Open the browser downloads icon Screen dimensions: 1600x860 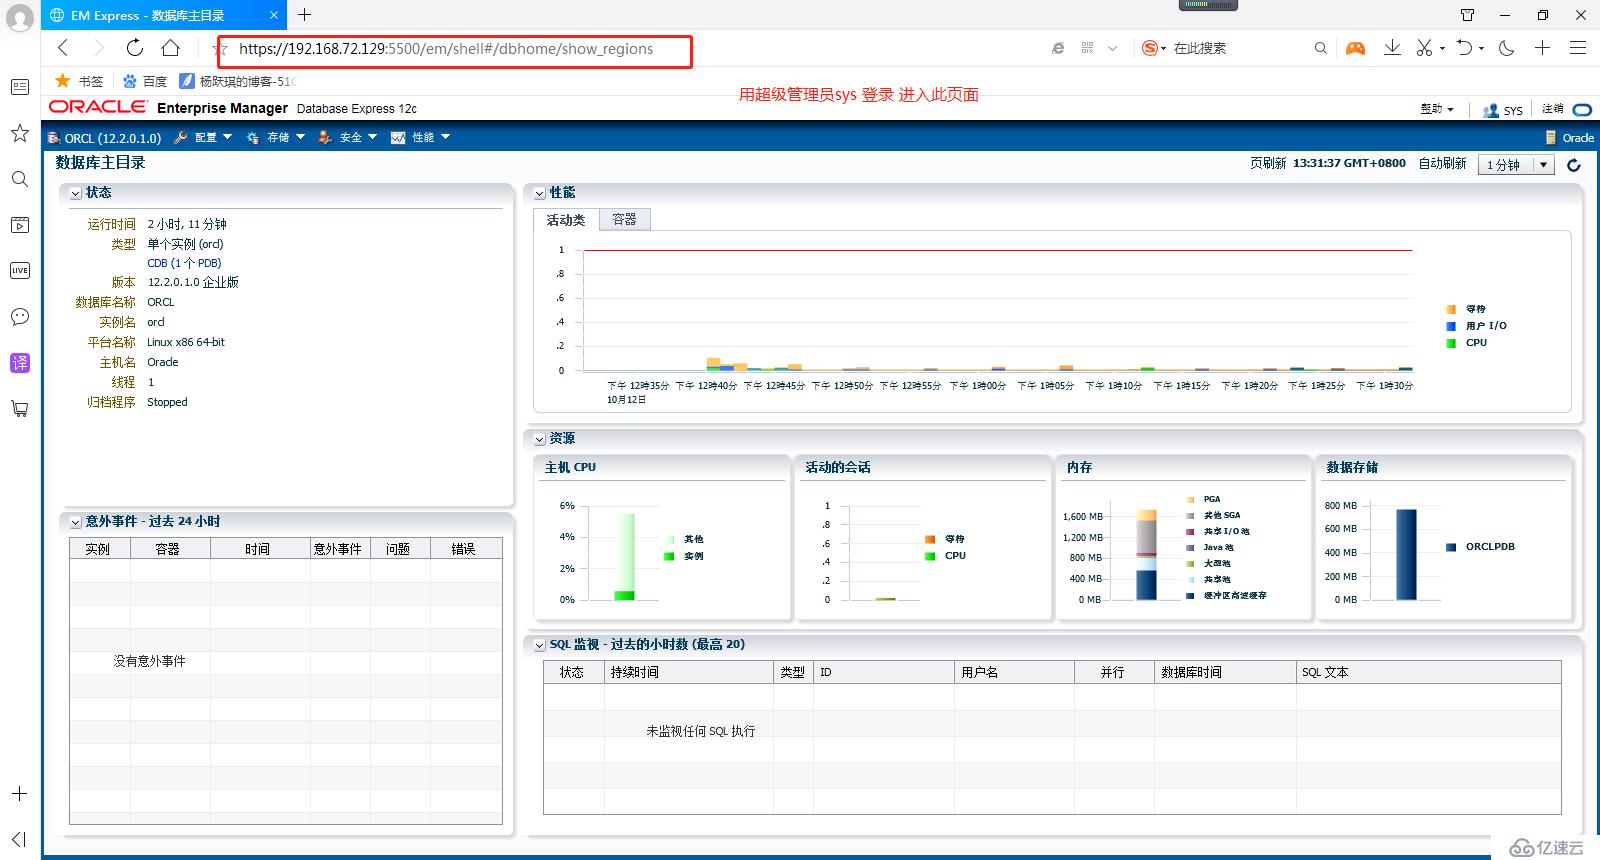[x=1392, y=48]
